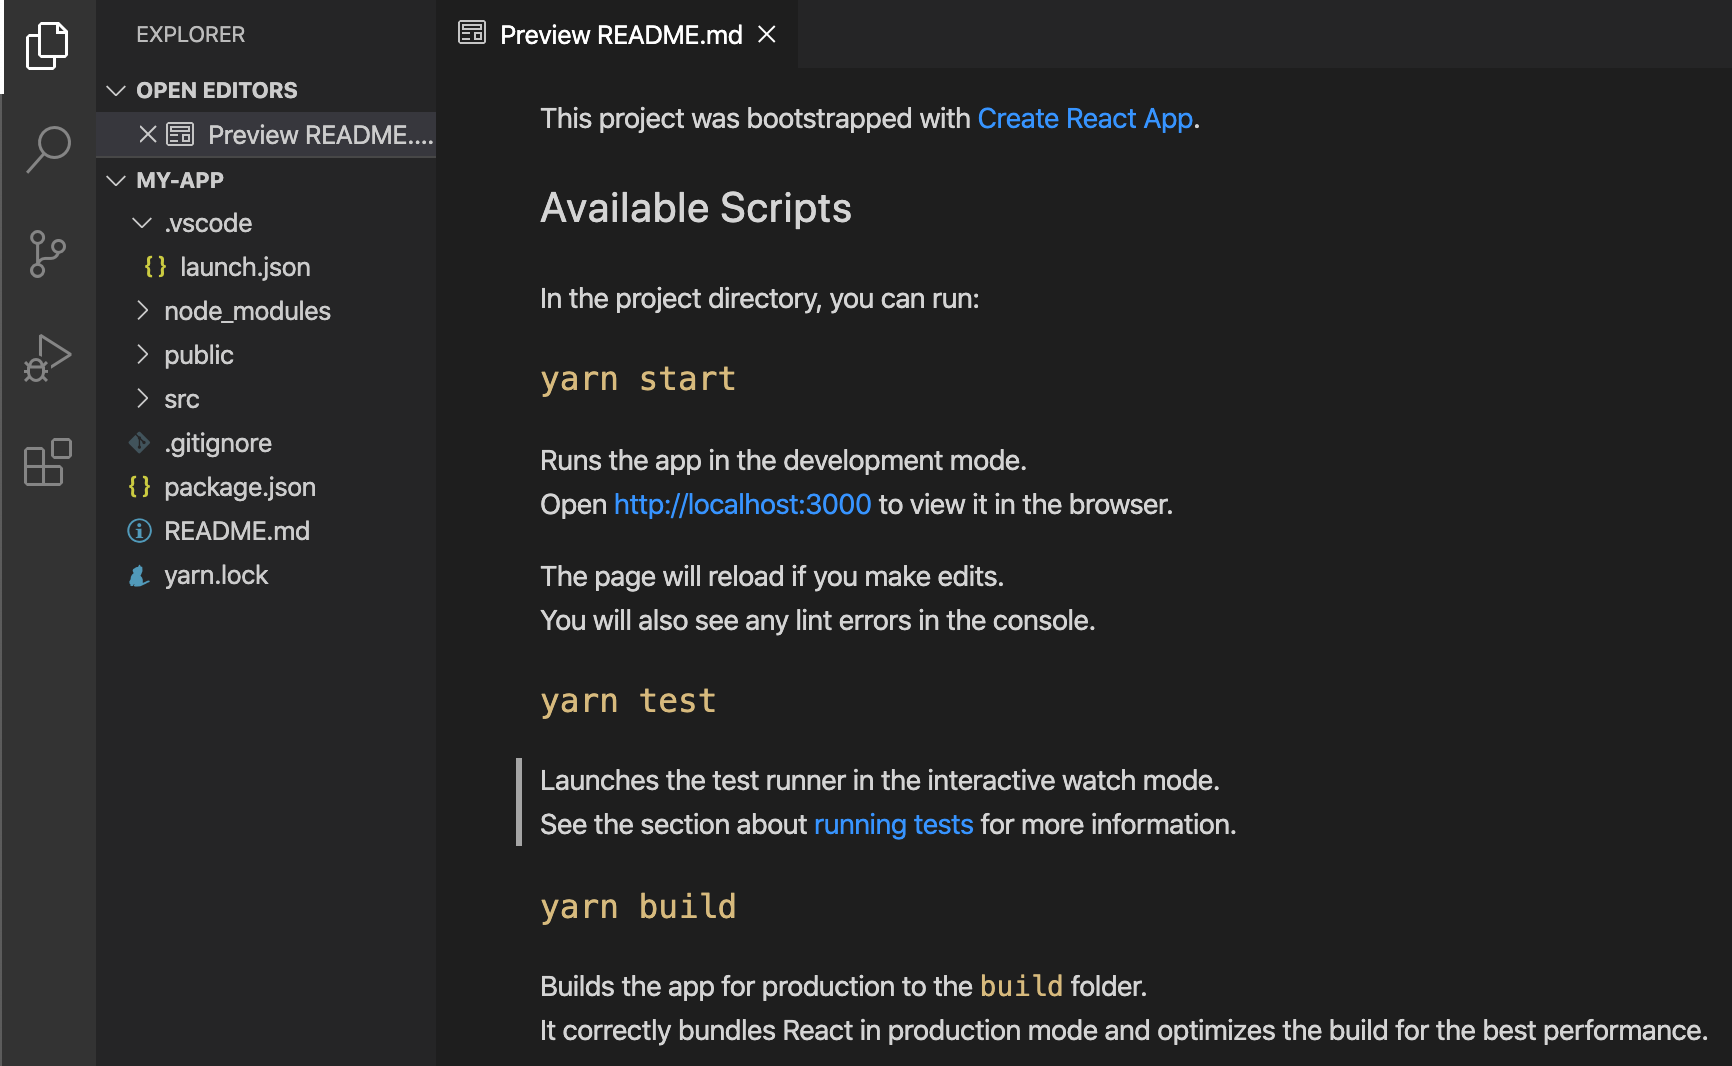The image size is (1732, 1066).
Task: Select the Search icon in activity bar
Action: (x=47, y=148)
